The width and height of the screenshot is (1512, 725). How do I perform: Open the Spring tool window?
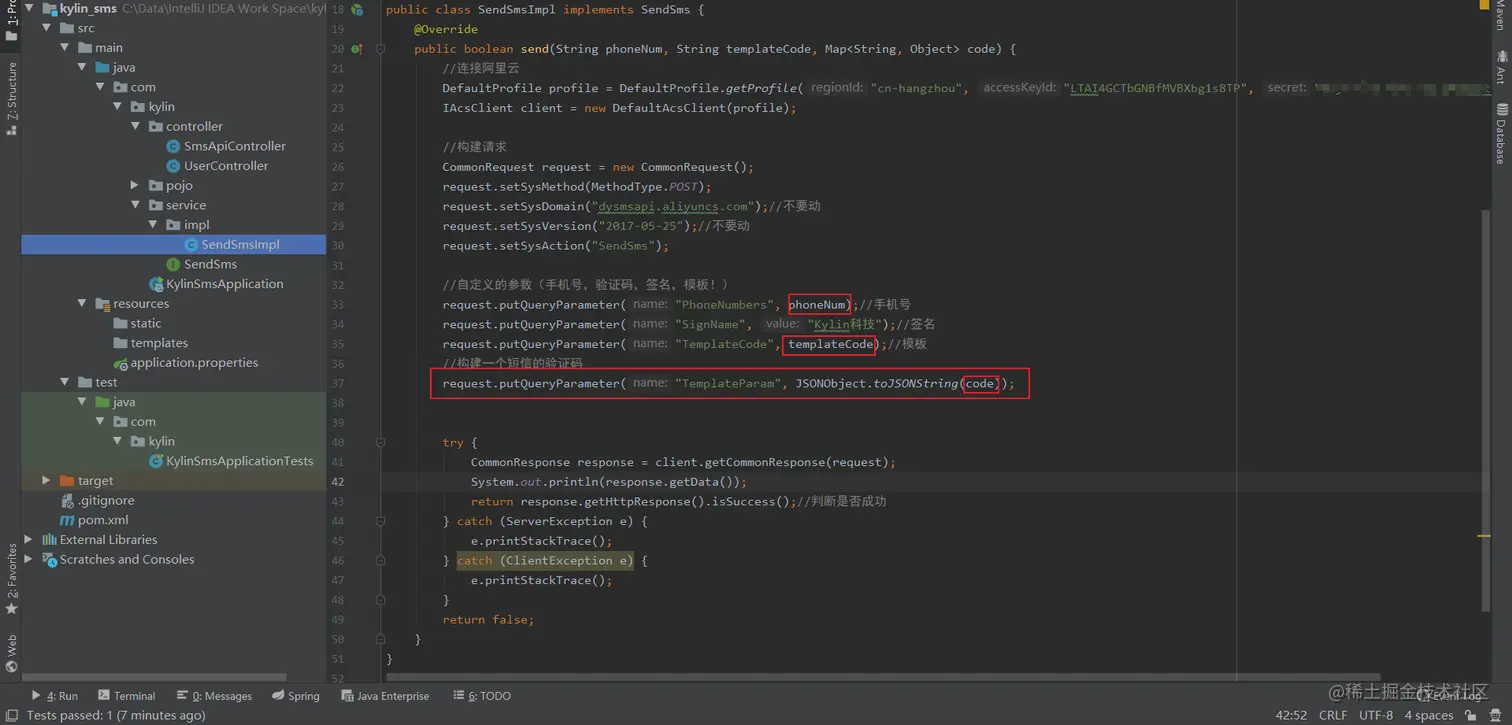pyautogui.click(x=296, y=696)
